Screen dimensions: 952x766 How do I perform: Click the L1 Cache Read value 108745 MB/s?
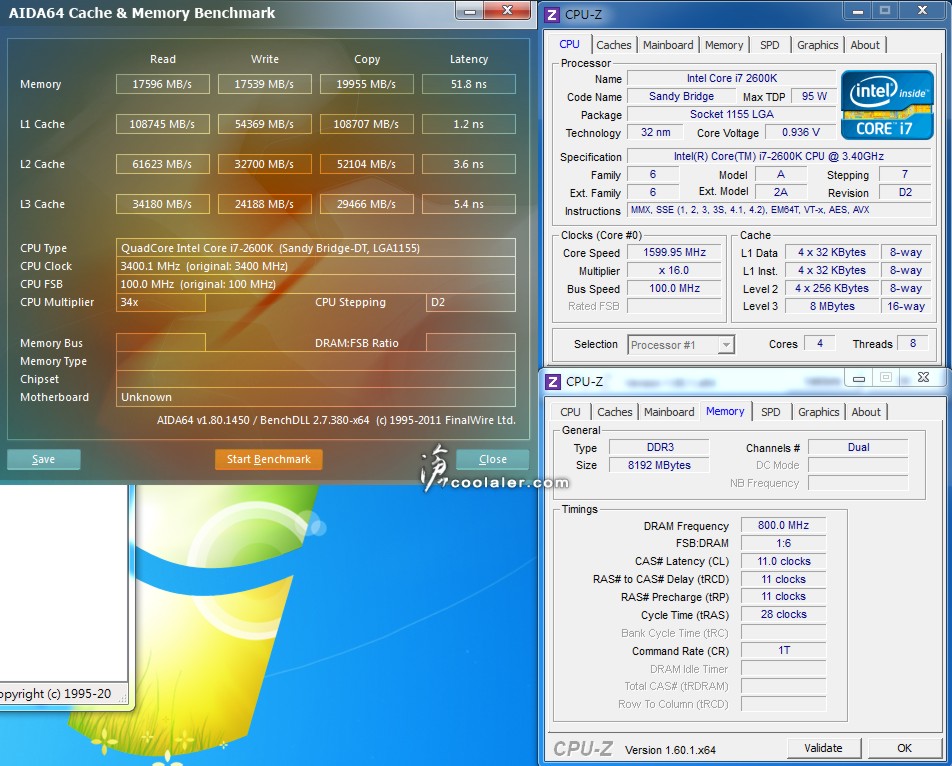click(x=163, y=124)
